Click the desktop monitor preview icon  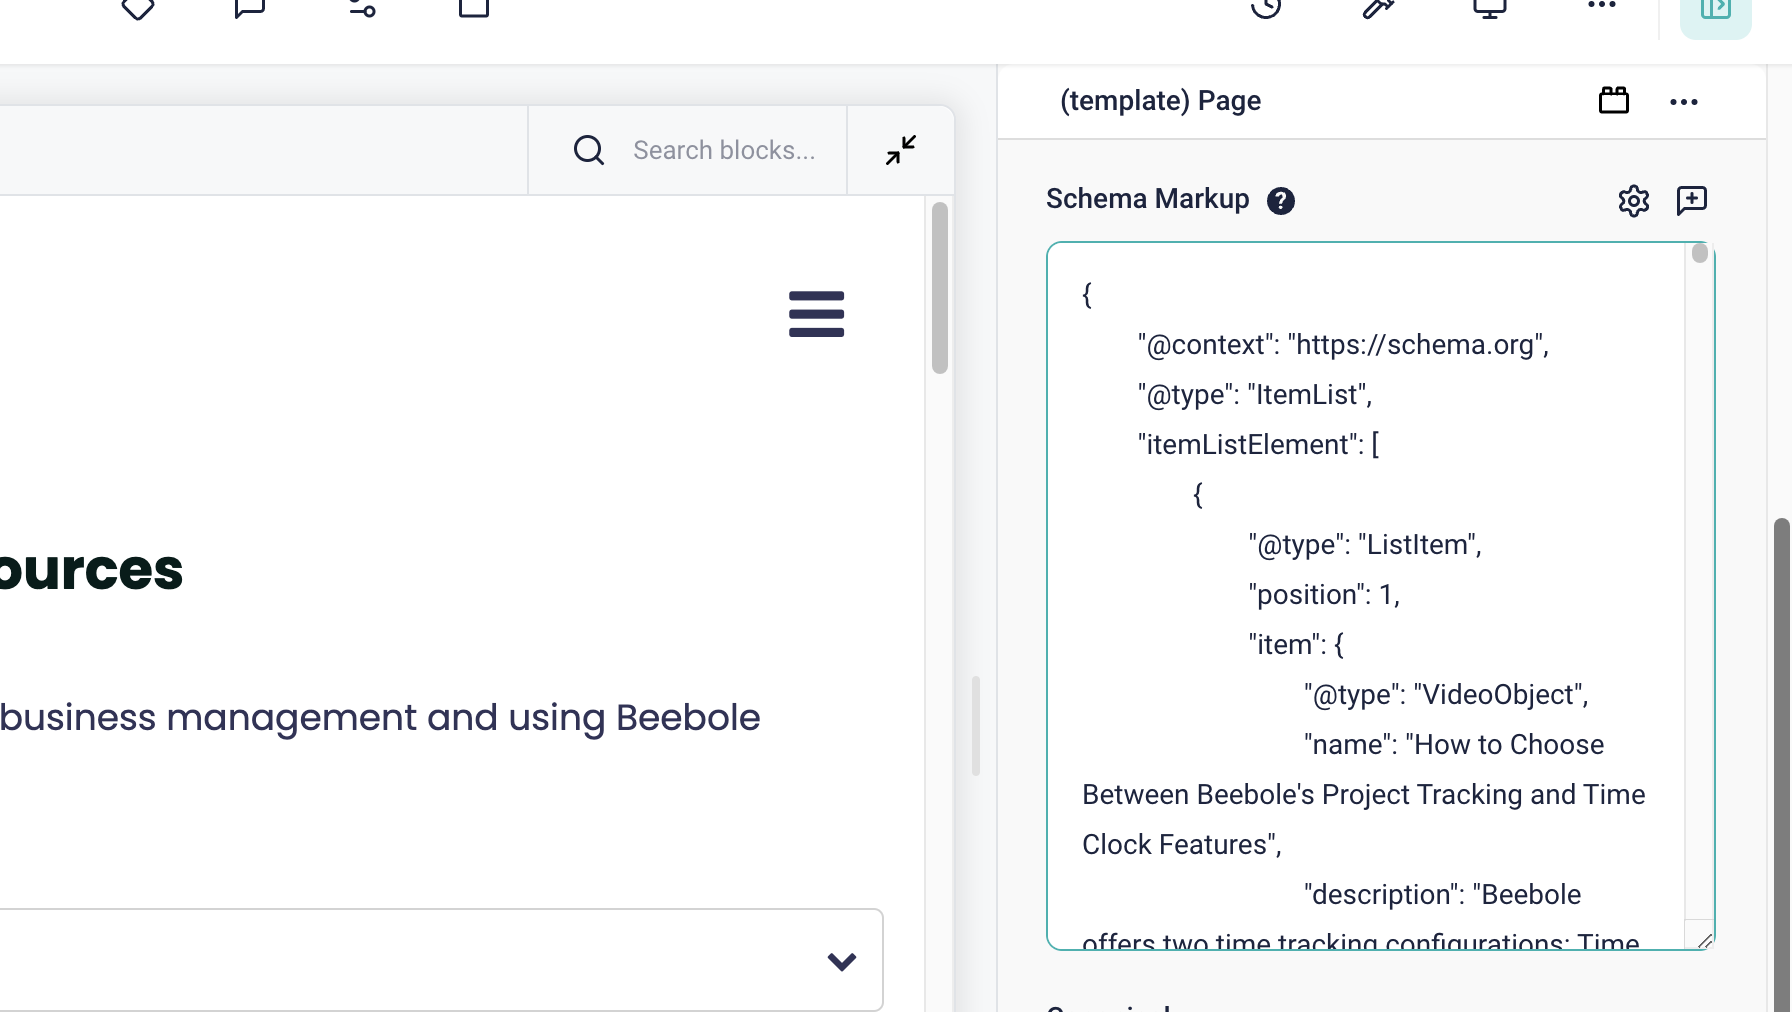point(1490,8)
